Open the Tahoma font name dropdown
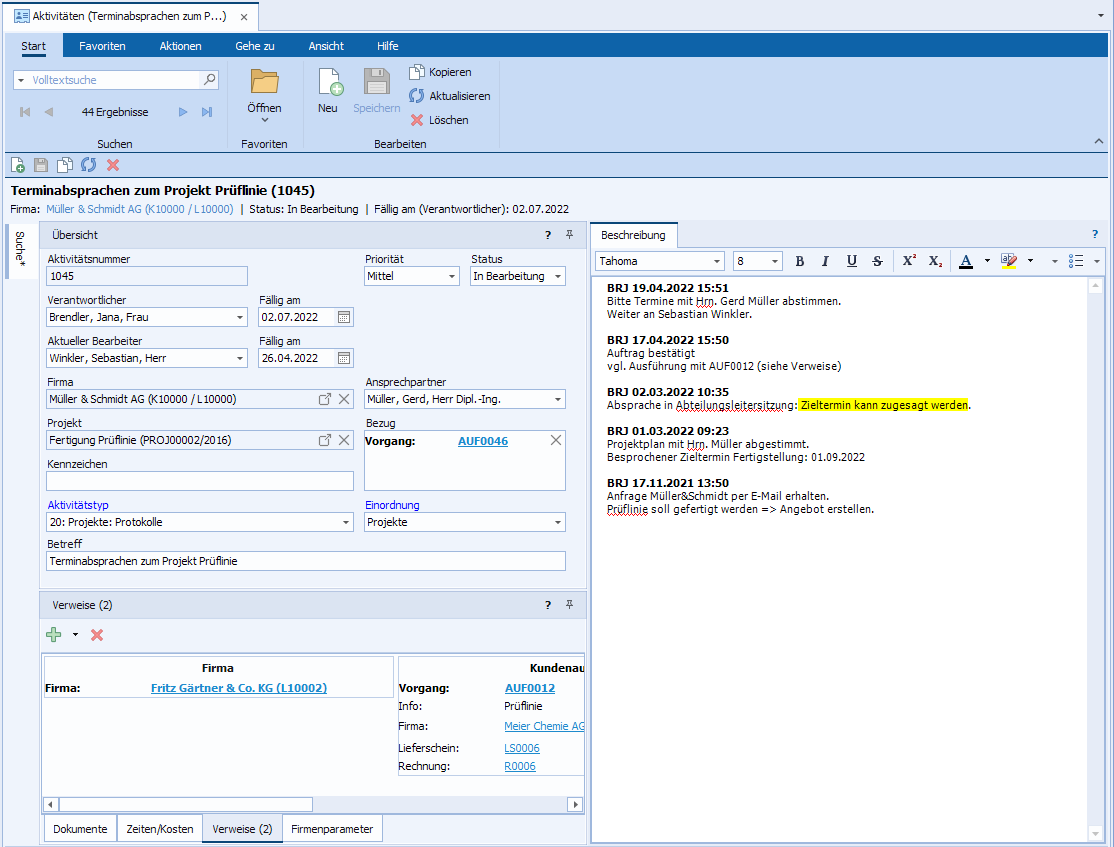This screenshot has height=847, width=1114. [x=717, y=261]
